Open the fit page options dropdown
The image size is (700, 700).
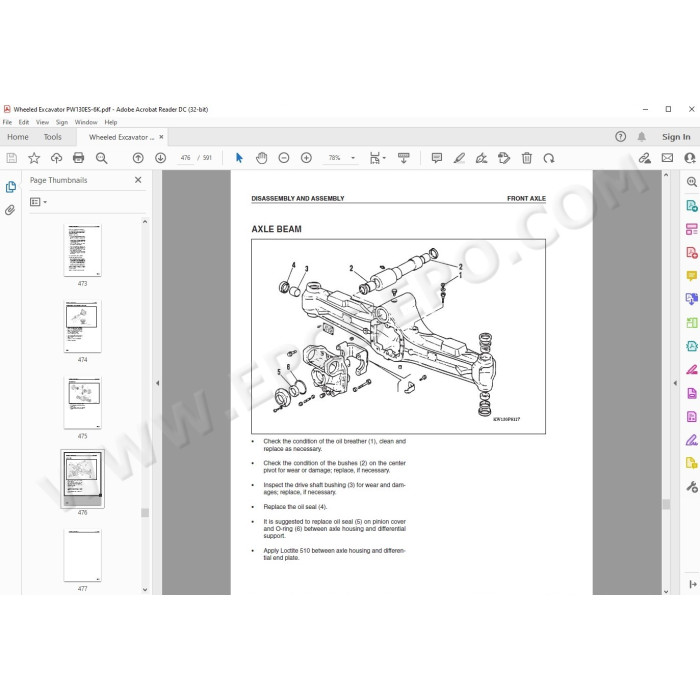(x=378, y=158)
